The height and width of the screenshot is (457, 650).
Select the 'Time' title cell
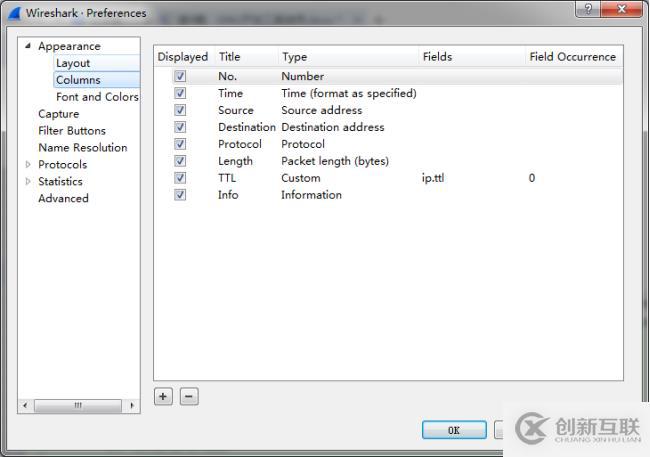click(x=230, y=93)
